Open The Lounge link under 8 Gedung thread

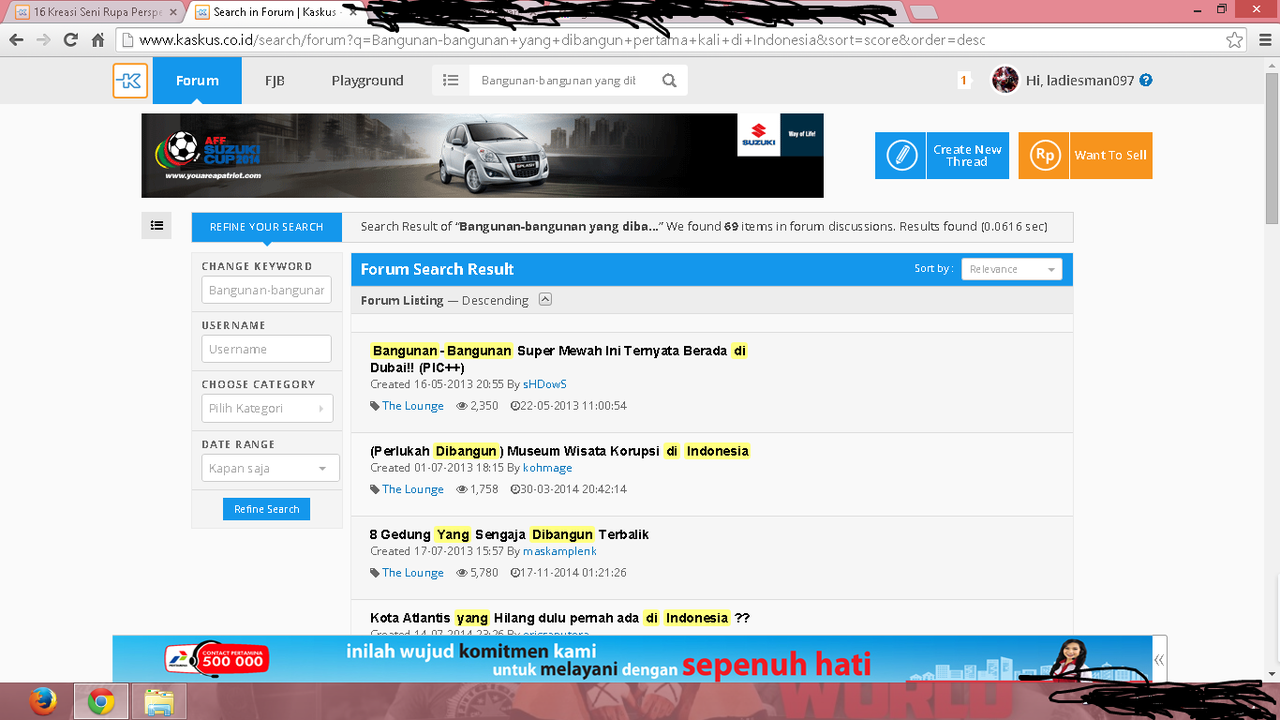tap(413, 573)
